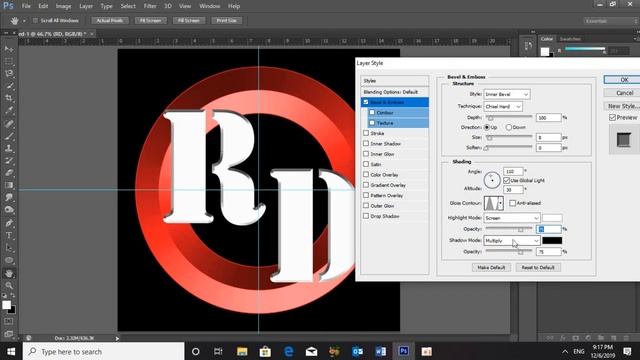Open Technique dropdown showing Chisel Hard

pos(503,107)
